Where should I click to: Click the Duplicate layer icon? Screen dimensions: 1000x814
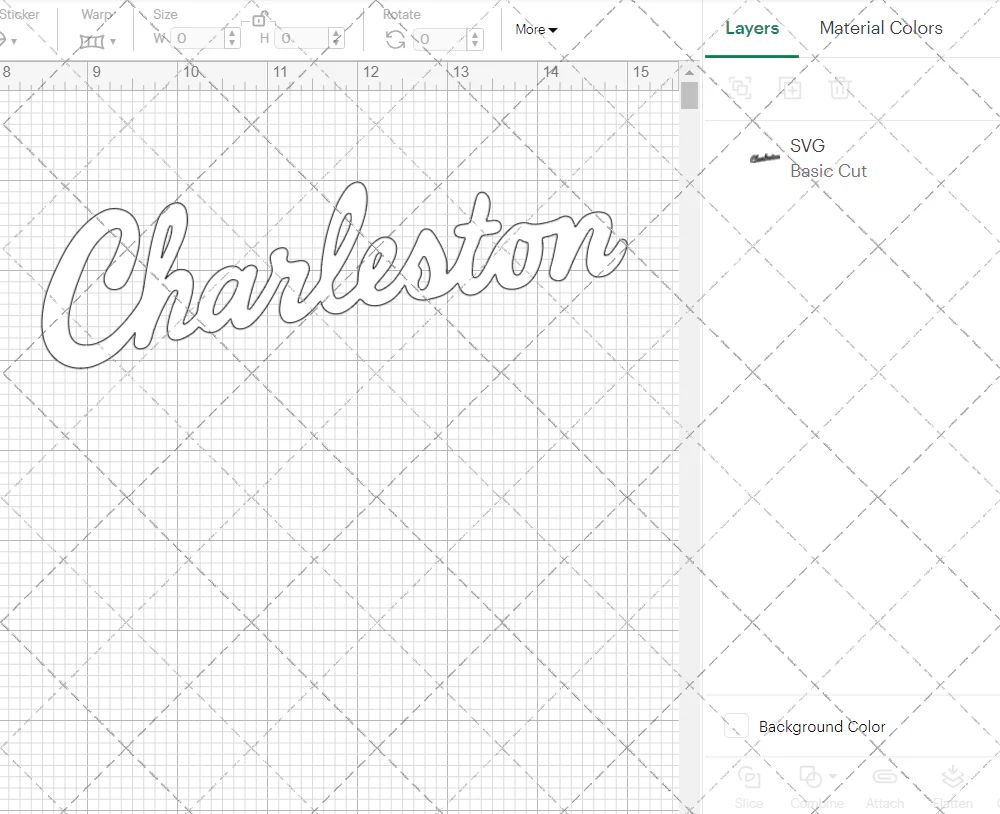(x=790, y=88)
